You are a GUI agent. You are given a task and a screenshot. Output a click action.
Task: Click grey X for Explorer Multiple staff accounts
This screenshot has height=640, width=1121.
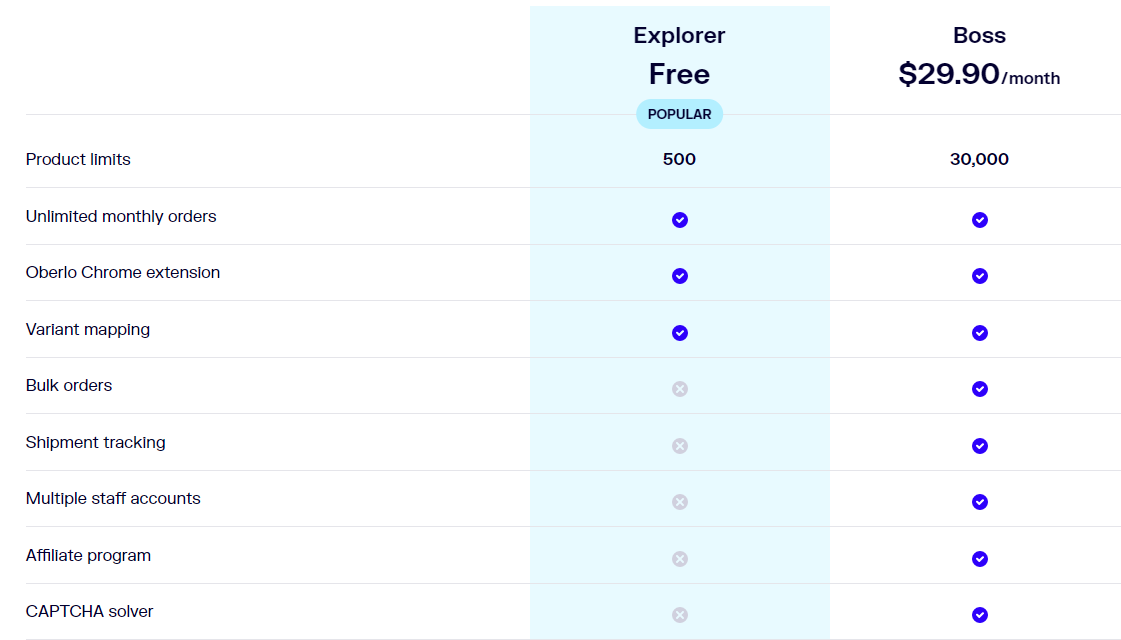(x=680, y=502)
